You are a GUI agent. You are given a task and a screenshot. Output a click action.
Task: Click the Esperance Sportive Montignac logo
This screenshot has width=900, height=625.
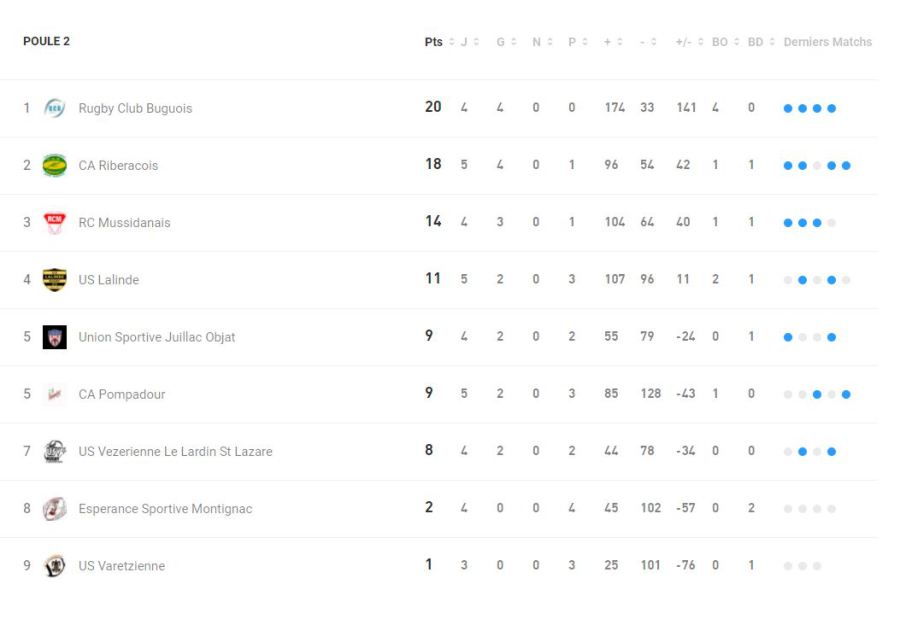(54, 508)
